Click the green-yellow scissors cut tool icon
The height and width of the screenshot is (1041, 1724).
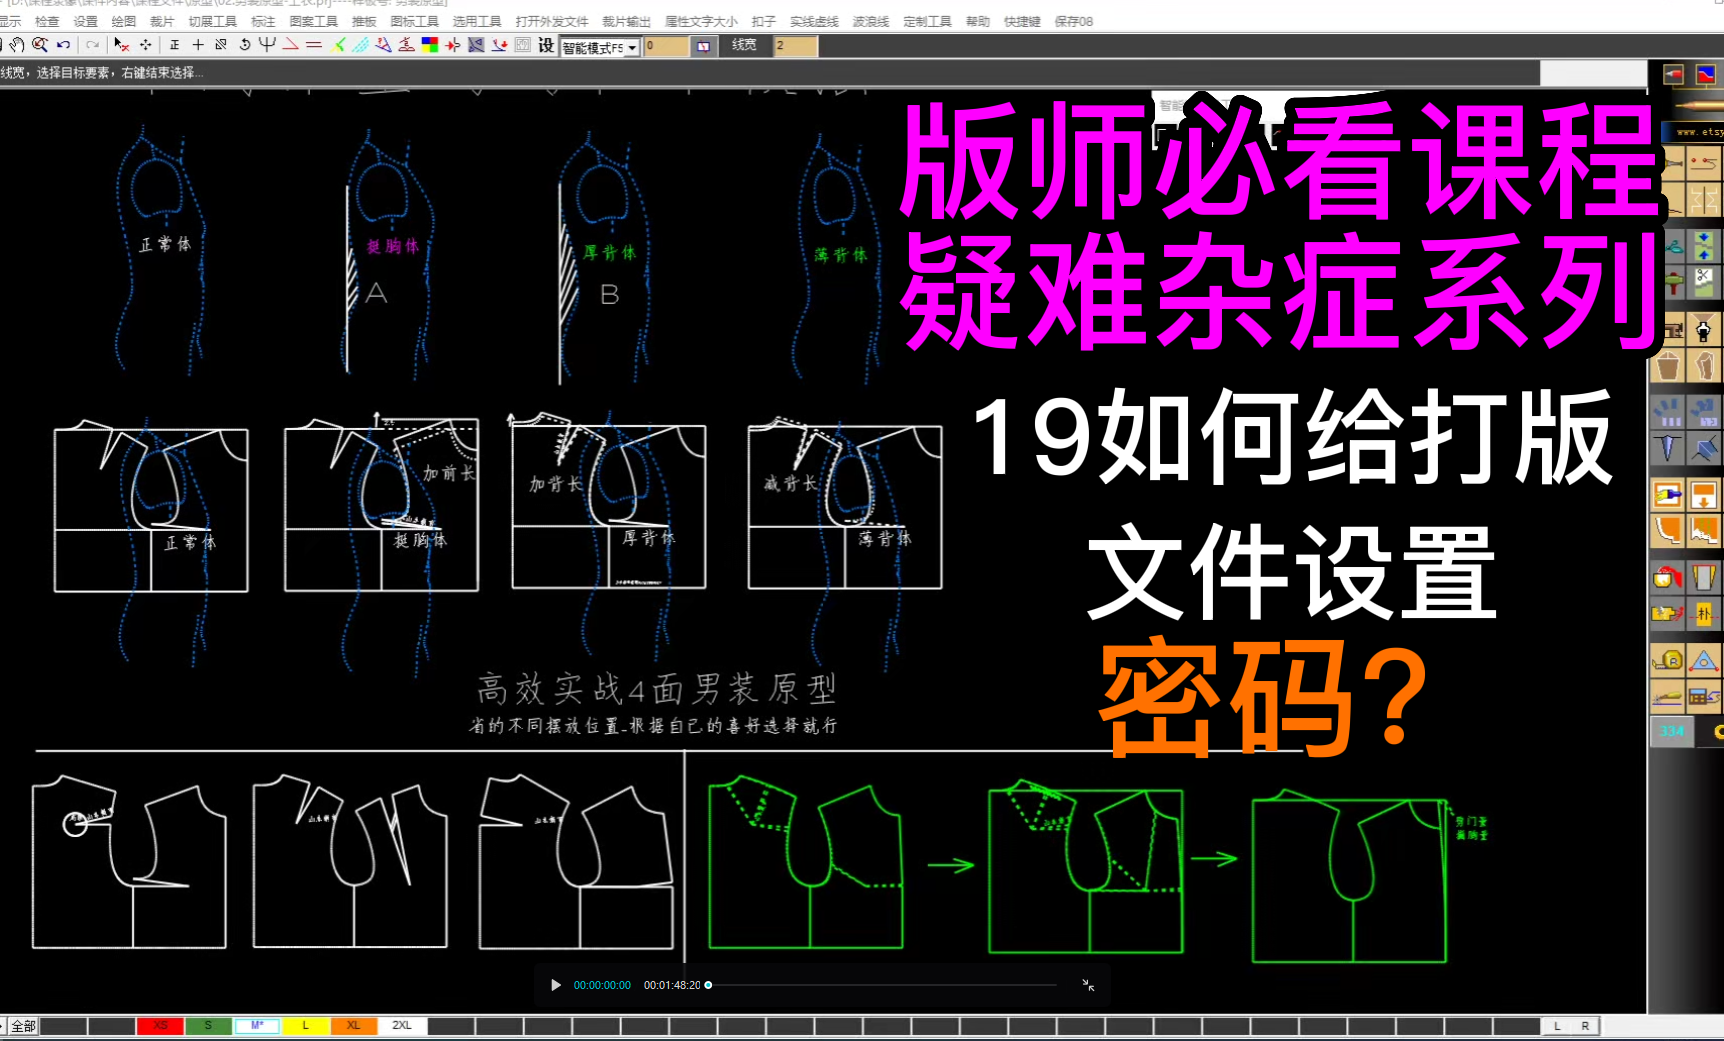[x=340, y=45]
